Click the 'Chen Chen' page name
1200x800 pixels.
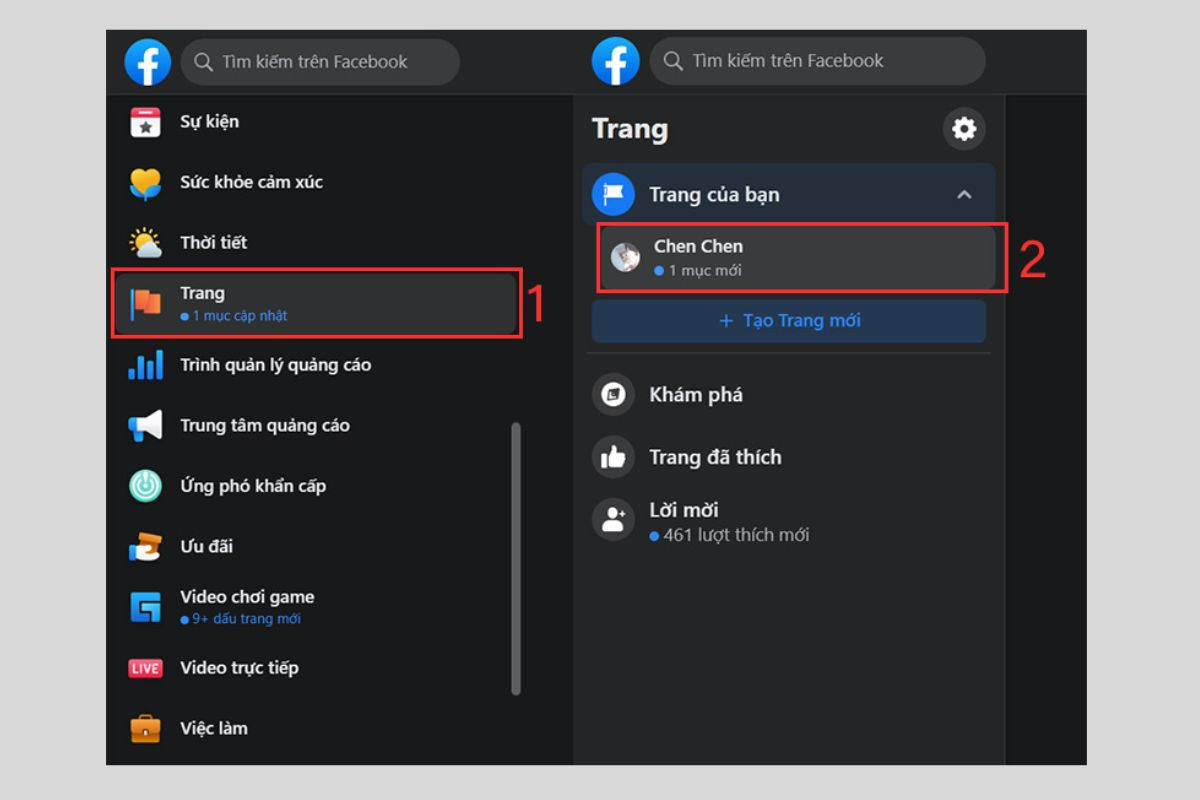pos(698,246)
